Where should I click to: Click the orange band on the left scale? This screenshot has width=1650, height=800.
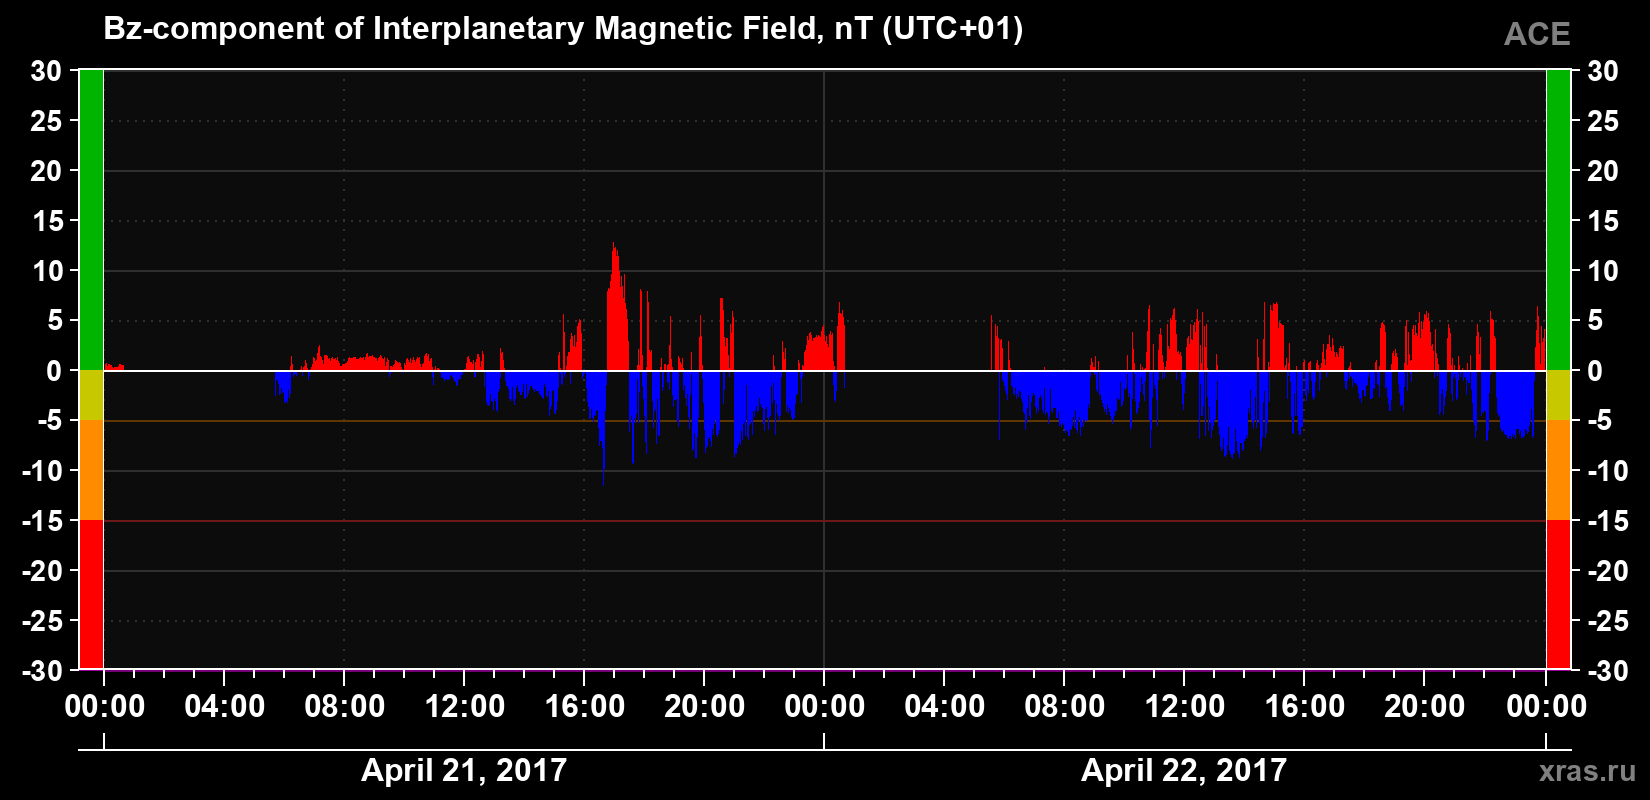[x=91, y=470]
